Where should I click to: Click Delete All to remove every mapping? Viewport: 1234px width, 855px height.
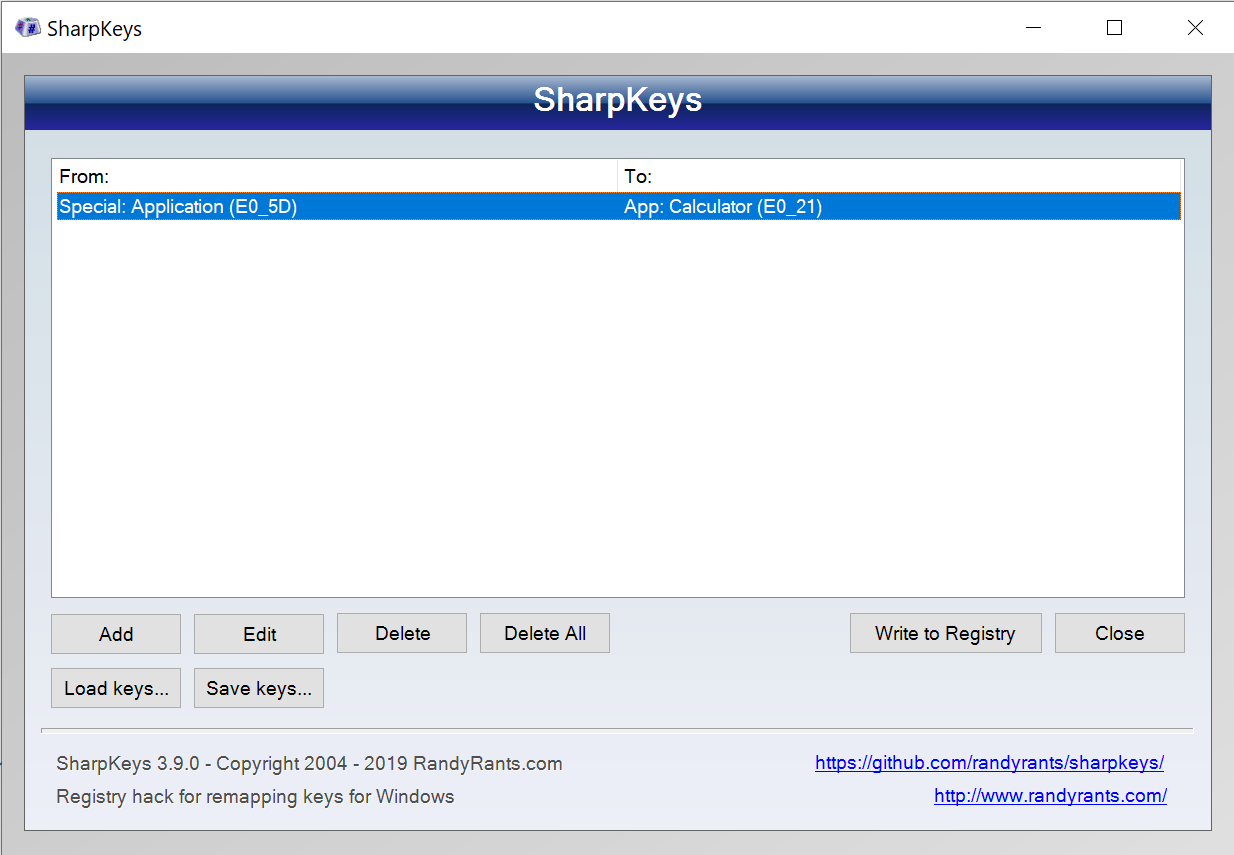point(544,633)
